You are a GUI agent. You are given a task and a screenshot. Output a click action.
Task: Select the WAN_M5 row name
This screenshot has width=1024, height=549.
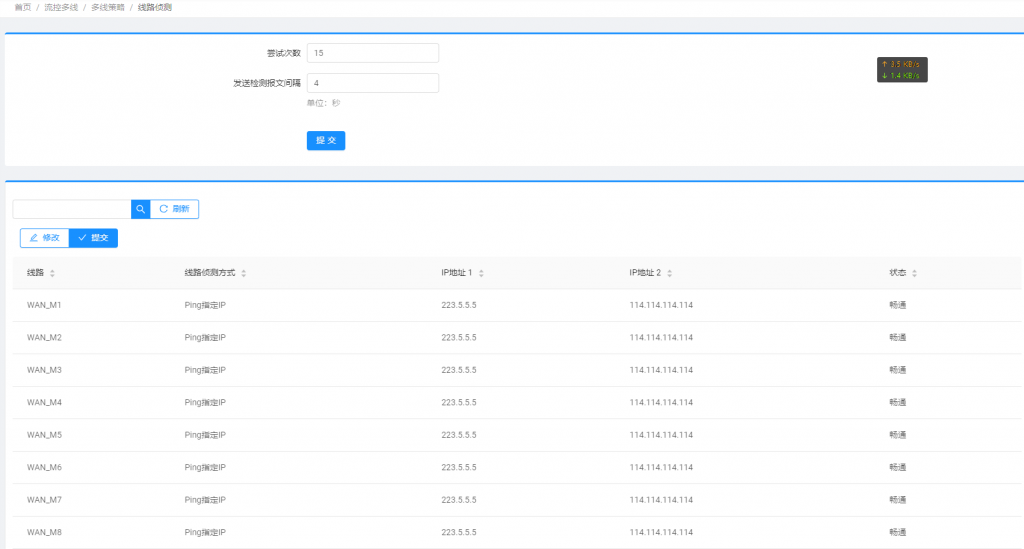[44, 435]
